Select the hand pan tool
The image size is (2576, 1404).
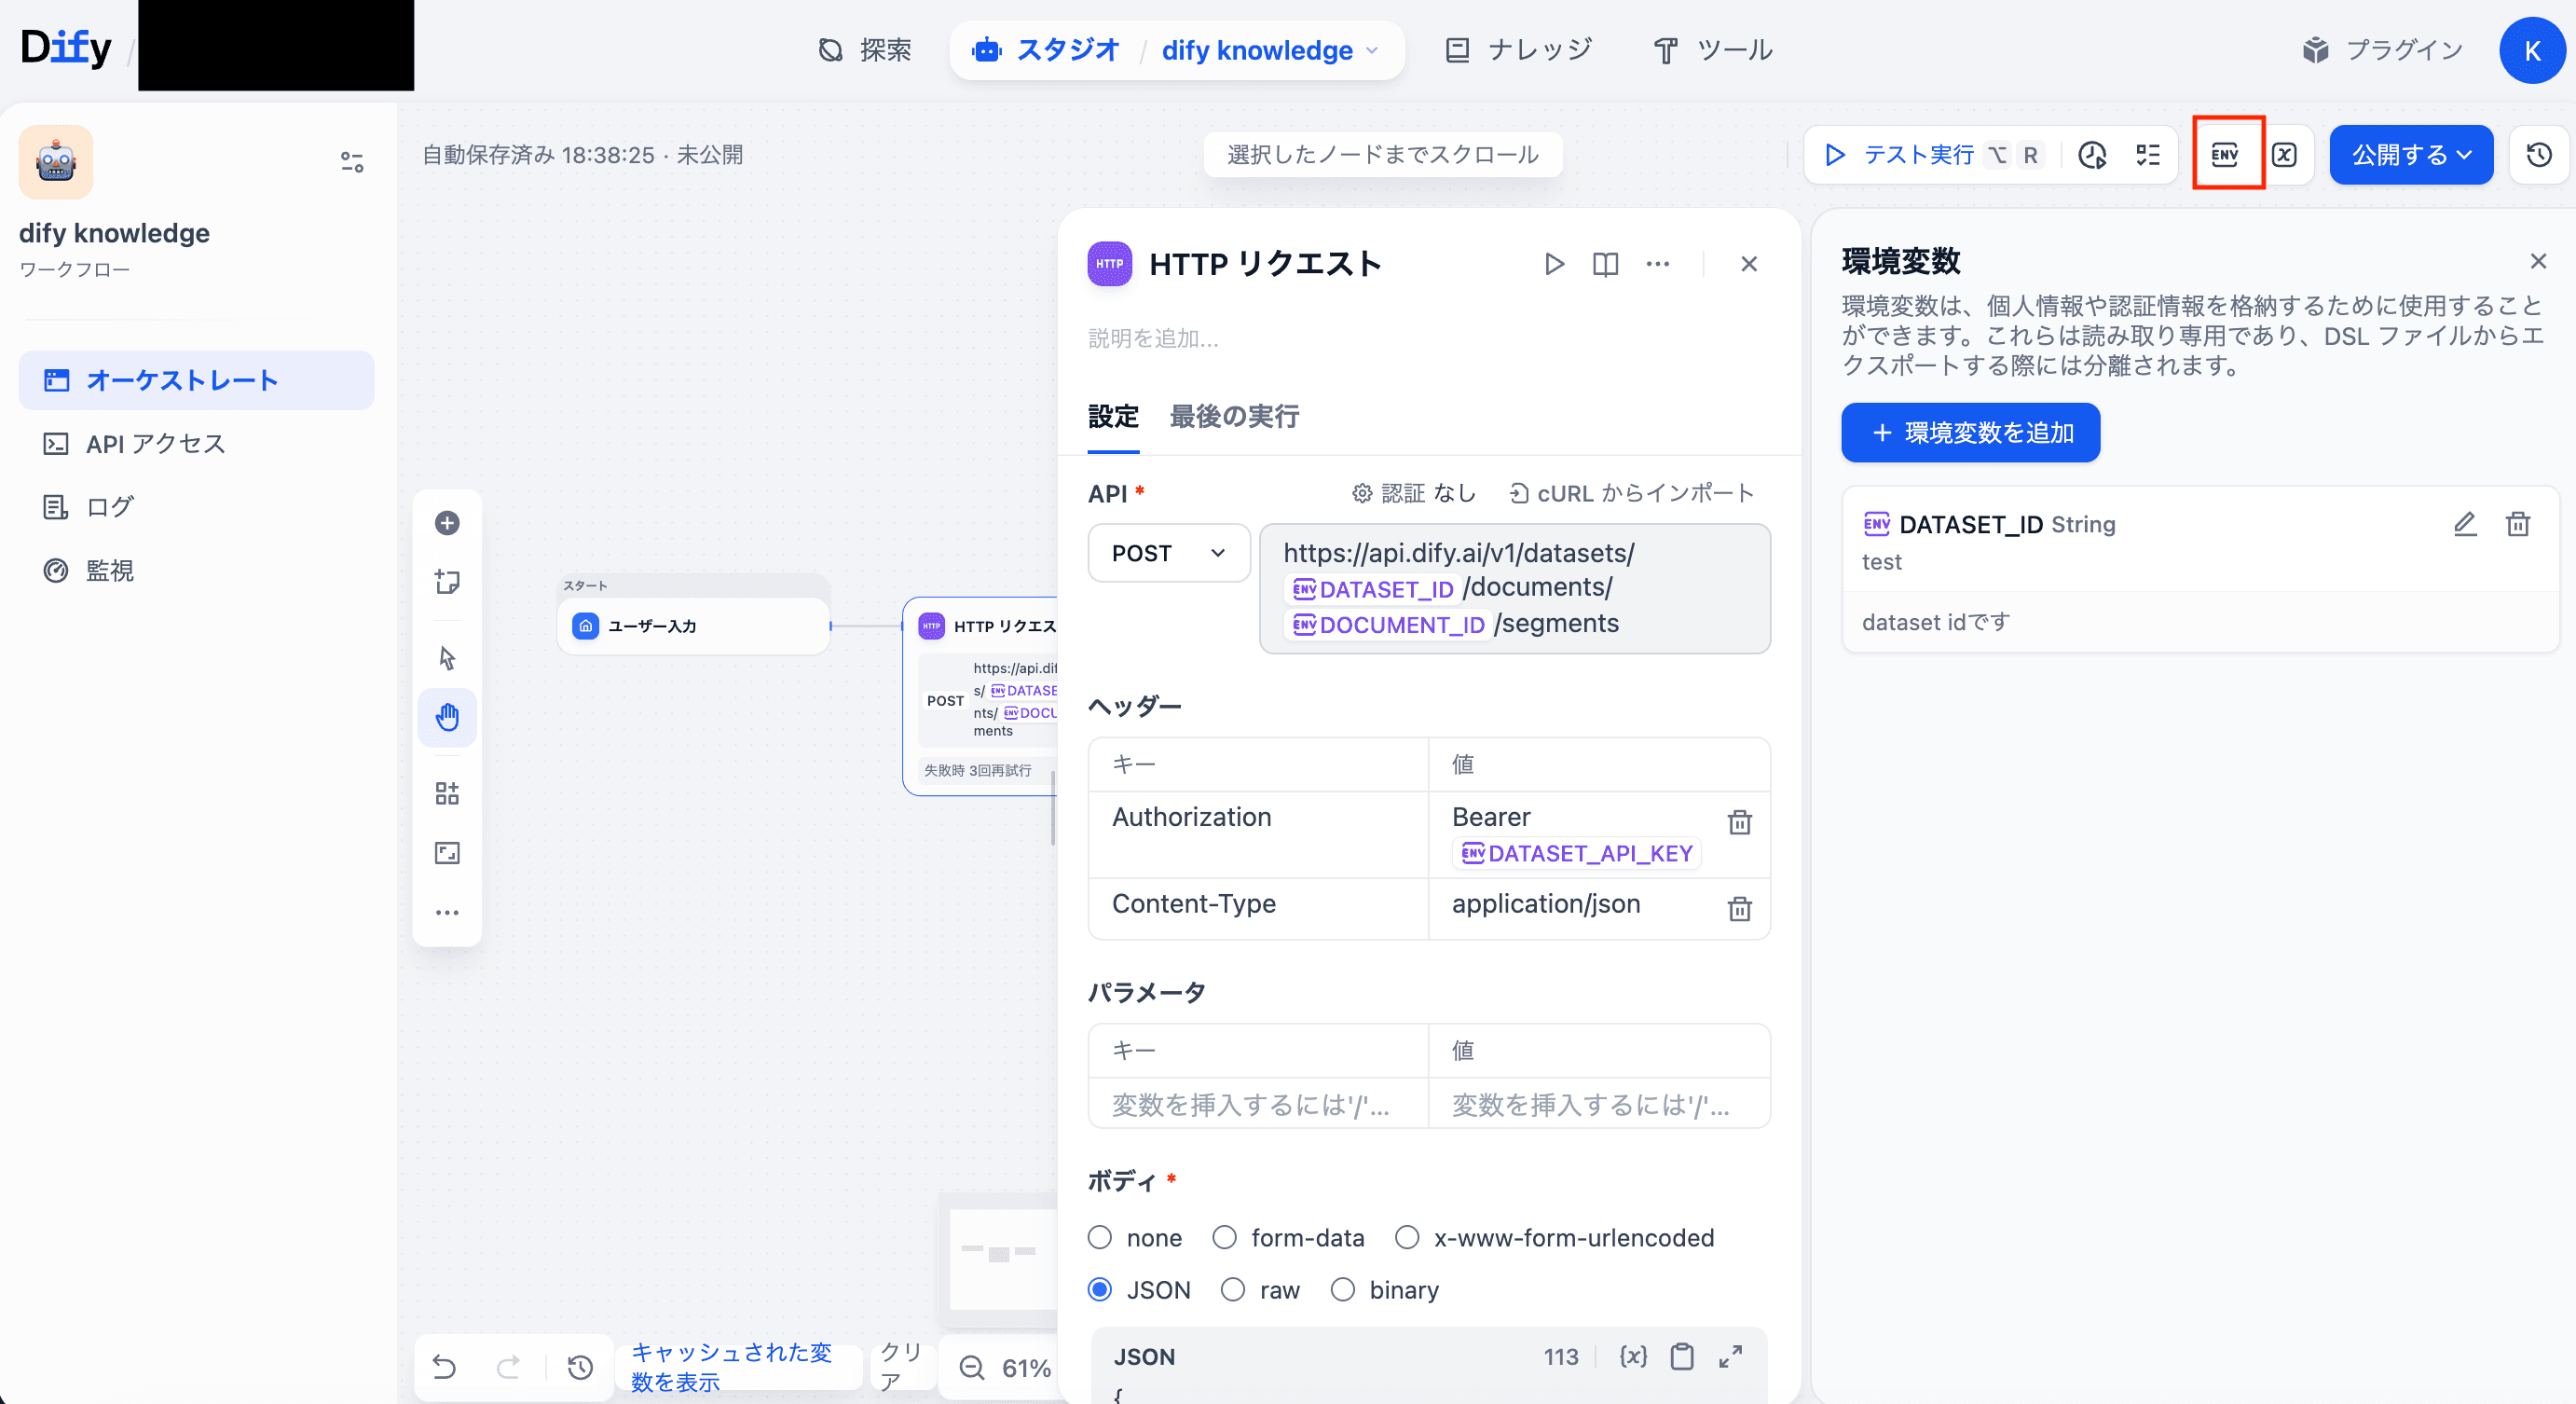[x=447, y=717]
